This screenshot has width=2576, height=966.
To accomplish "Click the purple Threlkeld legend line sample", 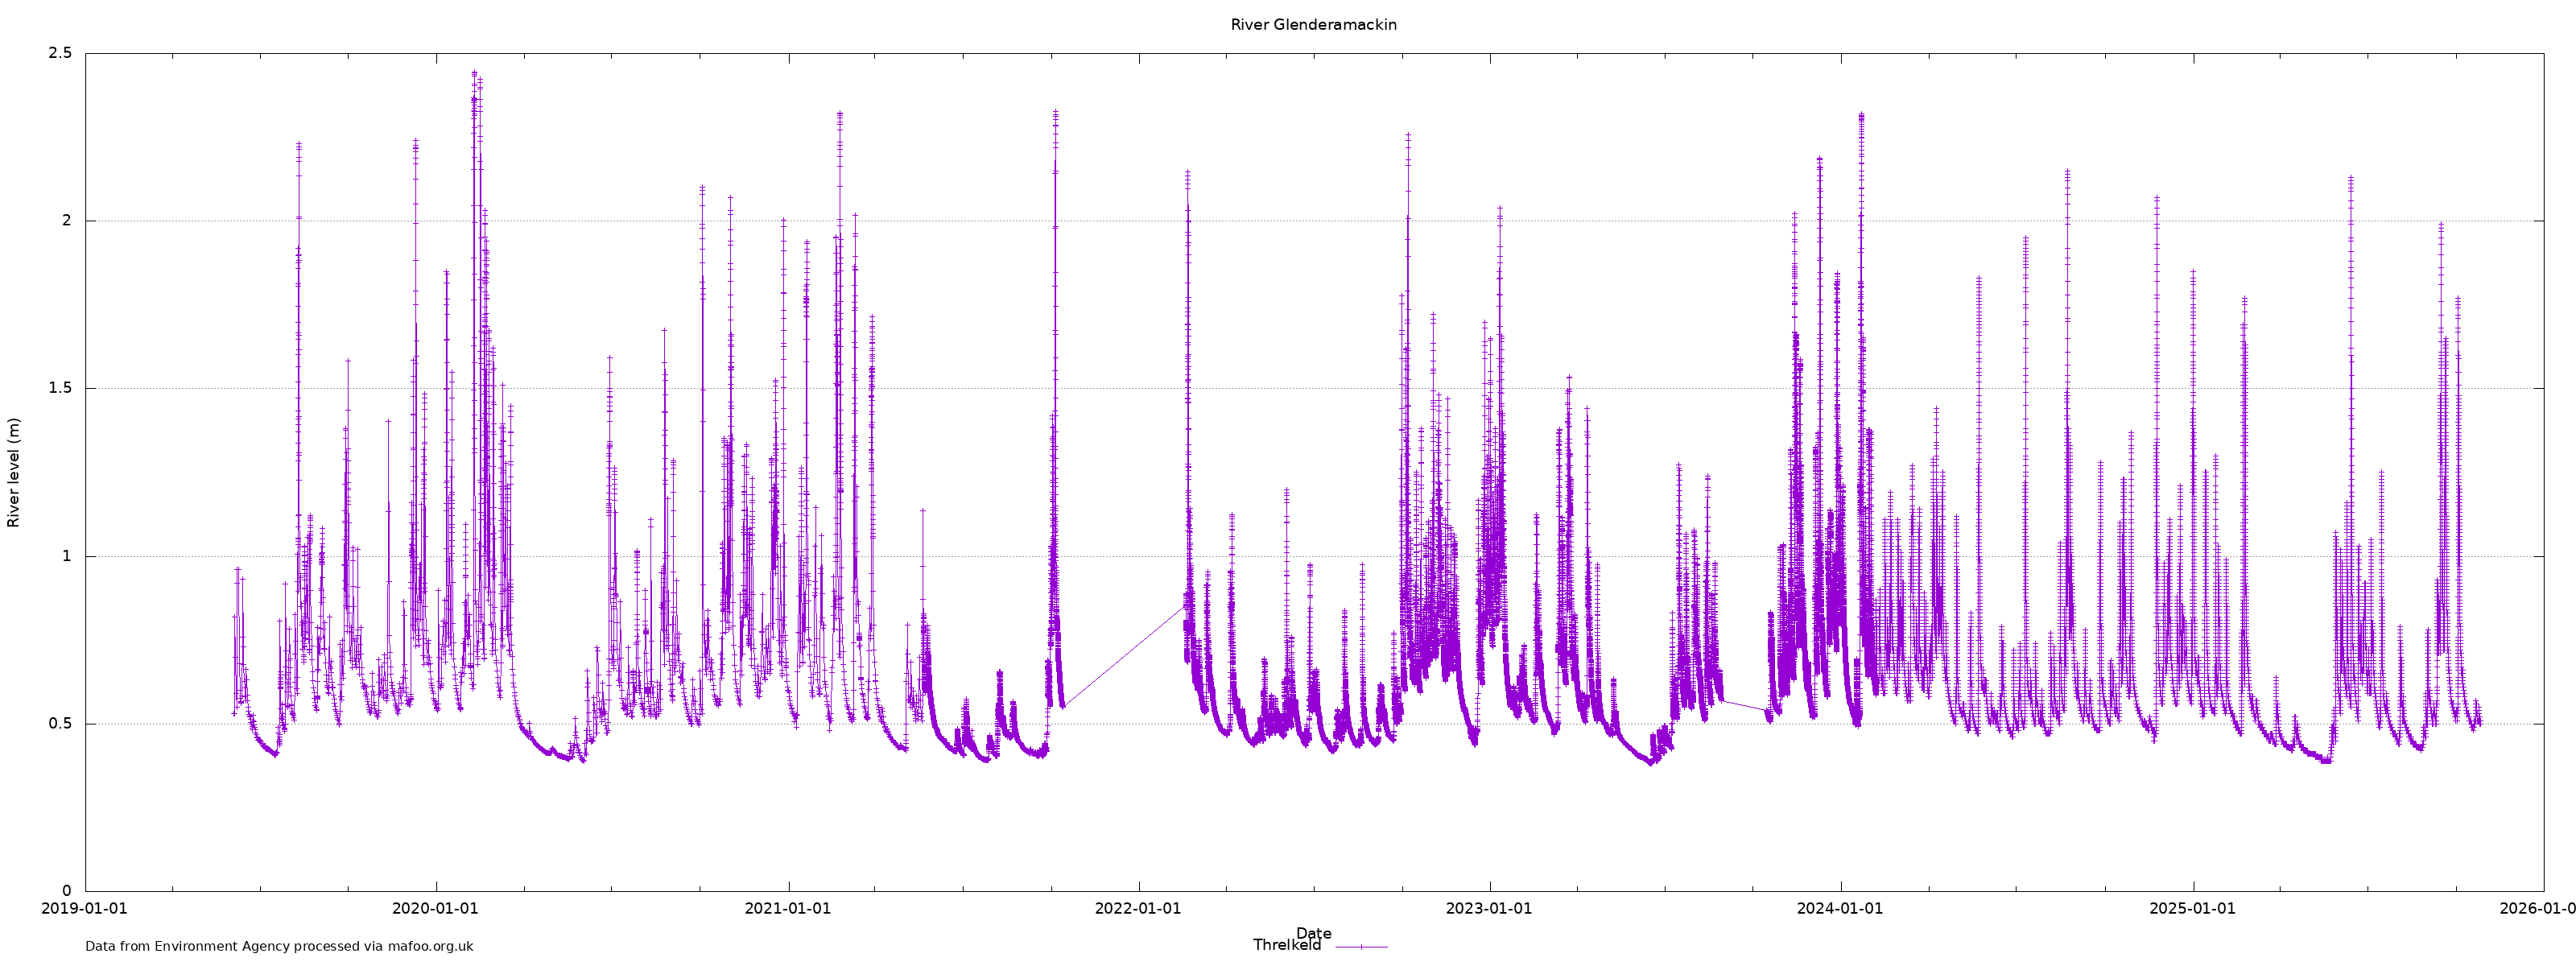I will (x=1361, y=946).
